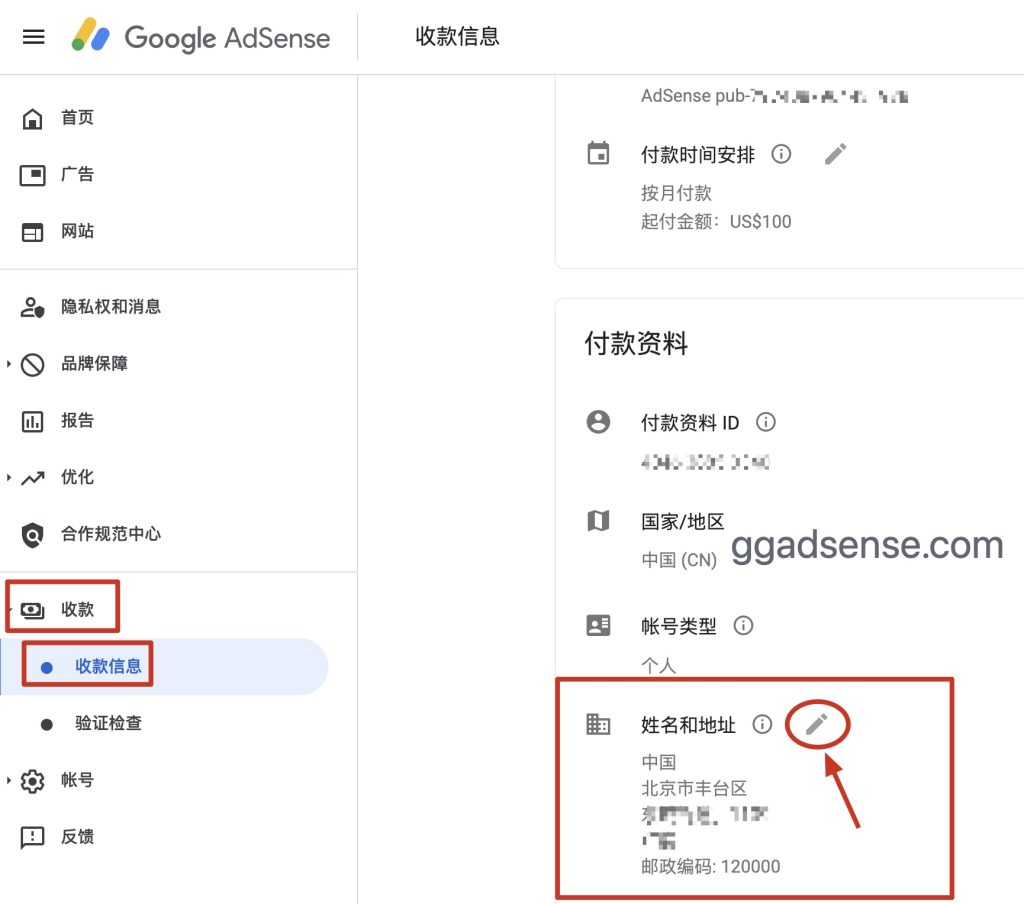Open the 报告 reports chart icon

(32, 421)
